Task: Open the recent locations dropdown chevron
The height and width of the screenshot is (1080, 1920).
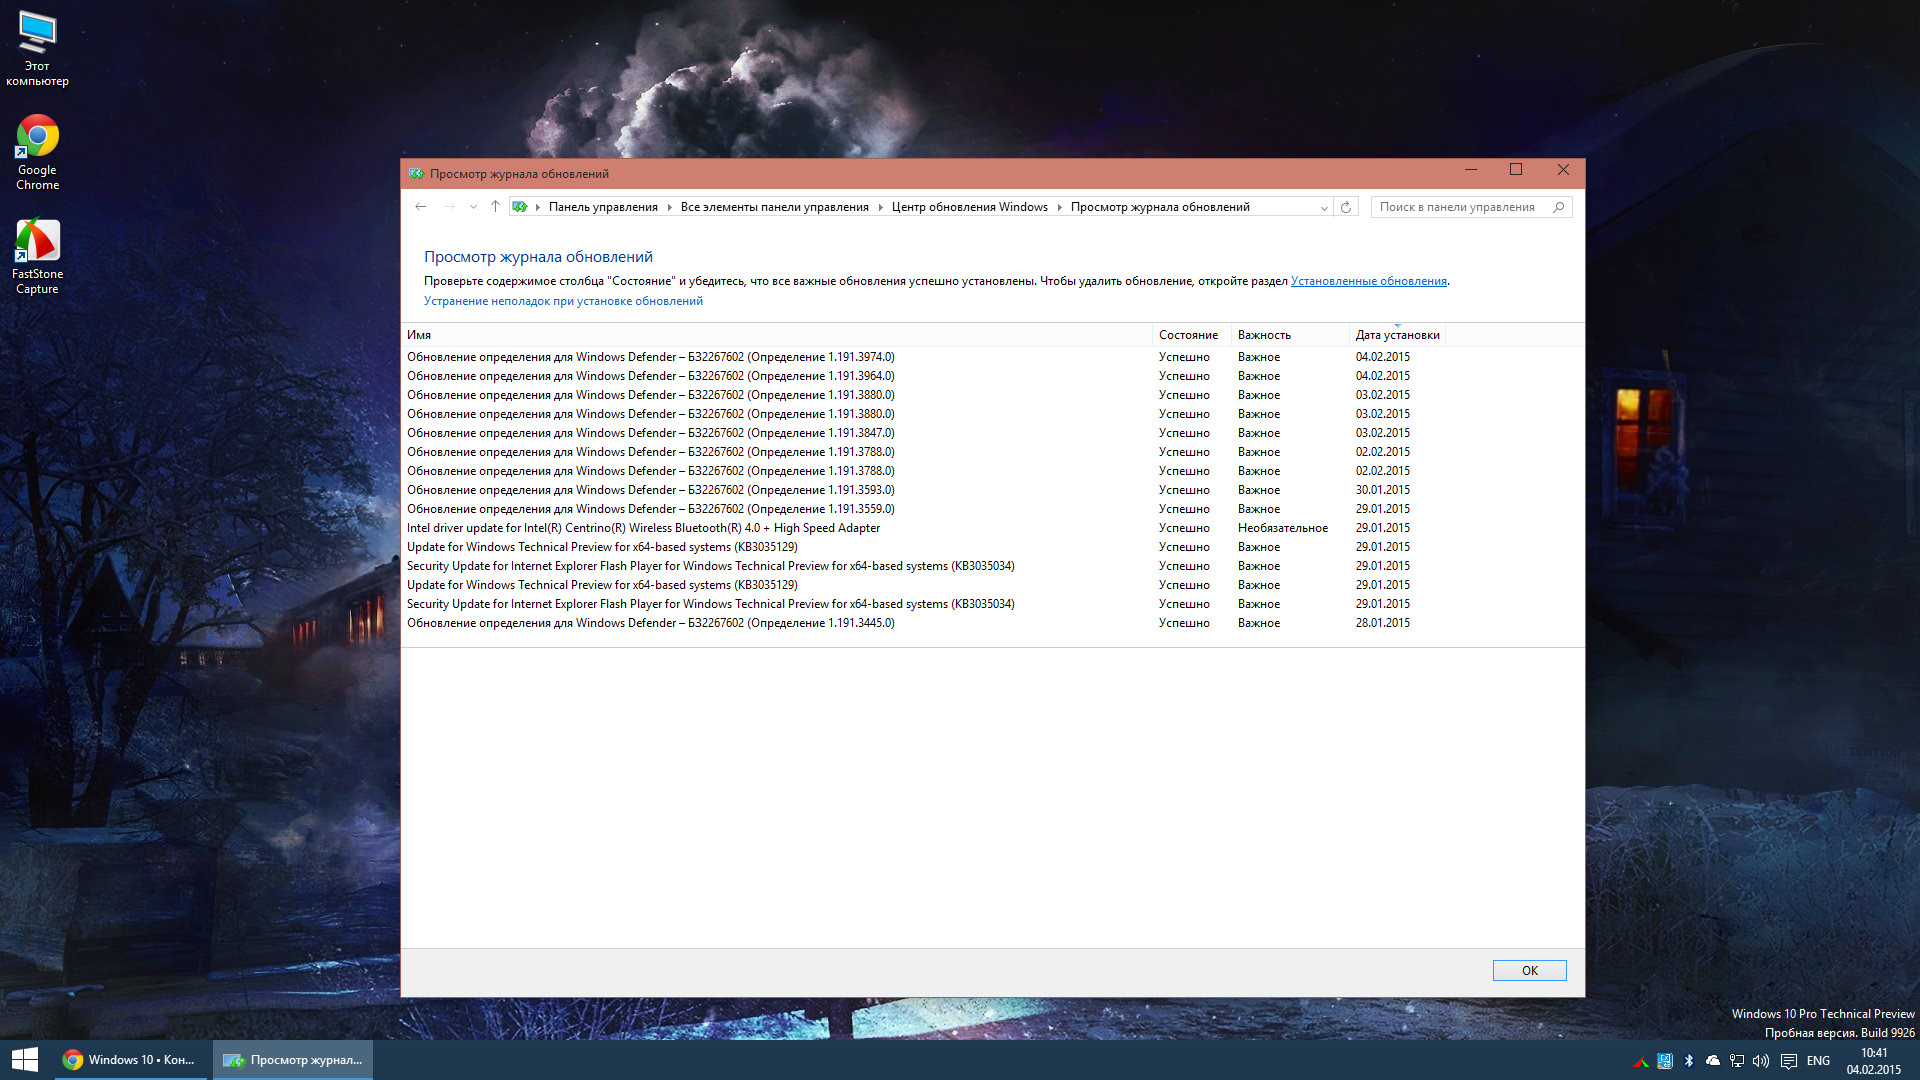Action: pos(473,207)
